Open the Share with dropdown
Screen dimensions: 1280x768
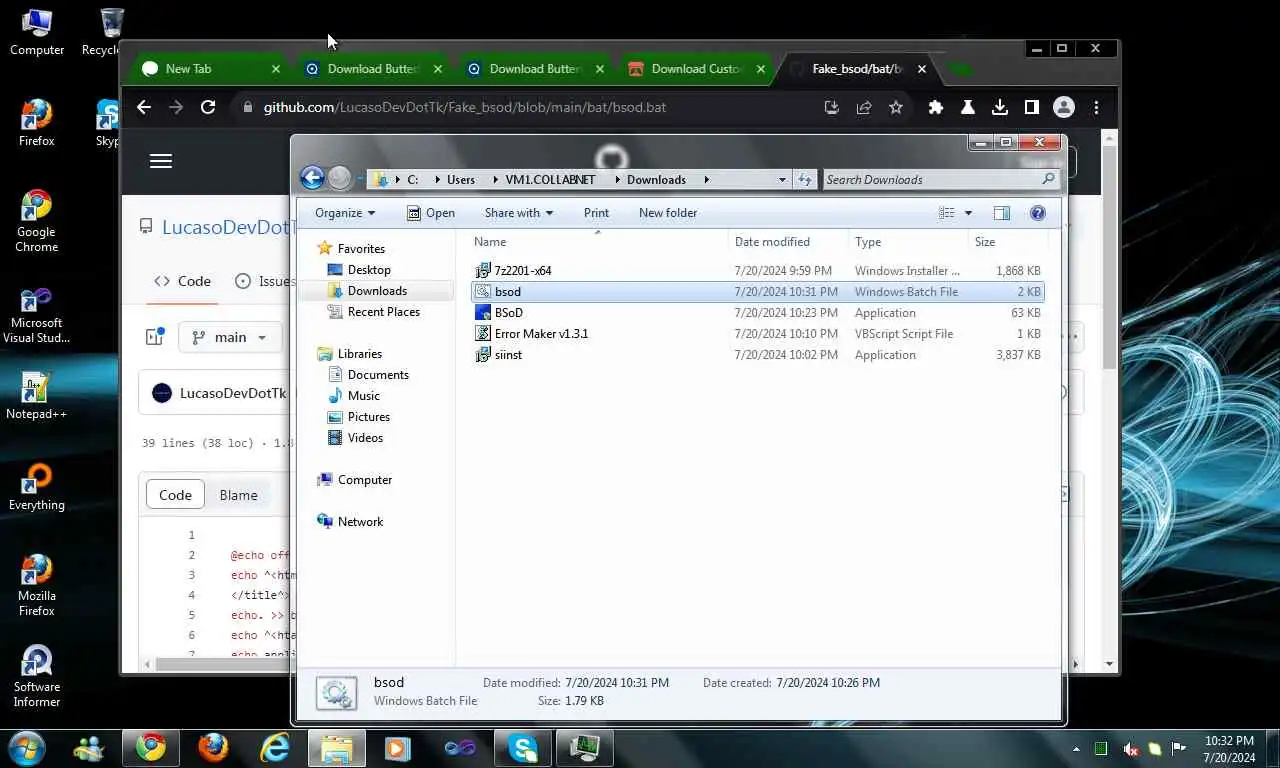518,213
